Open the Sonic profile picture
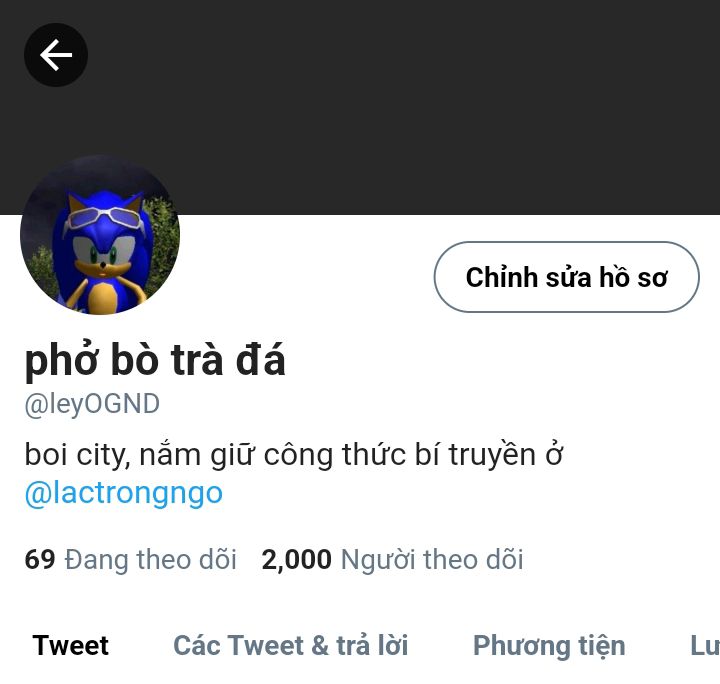 pyautogui.click(x=100, y=235)
